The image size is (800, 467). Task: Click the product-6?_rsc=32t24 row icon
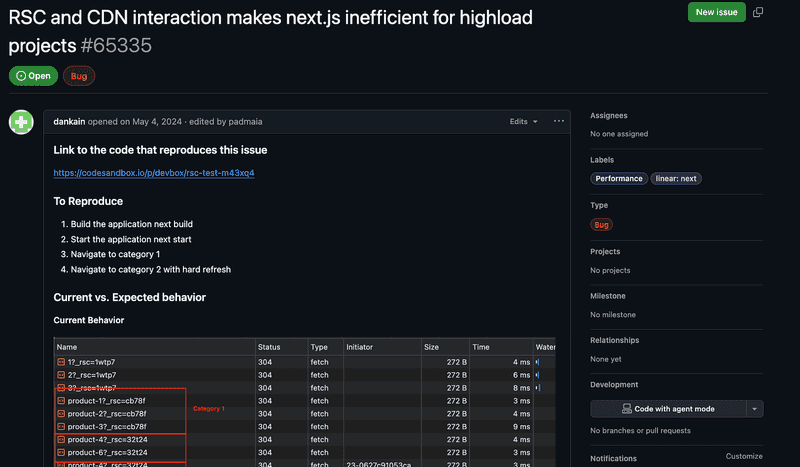61,453
